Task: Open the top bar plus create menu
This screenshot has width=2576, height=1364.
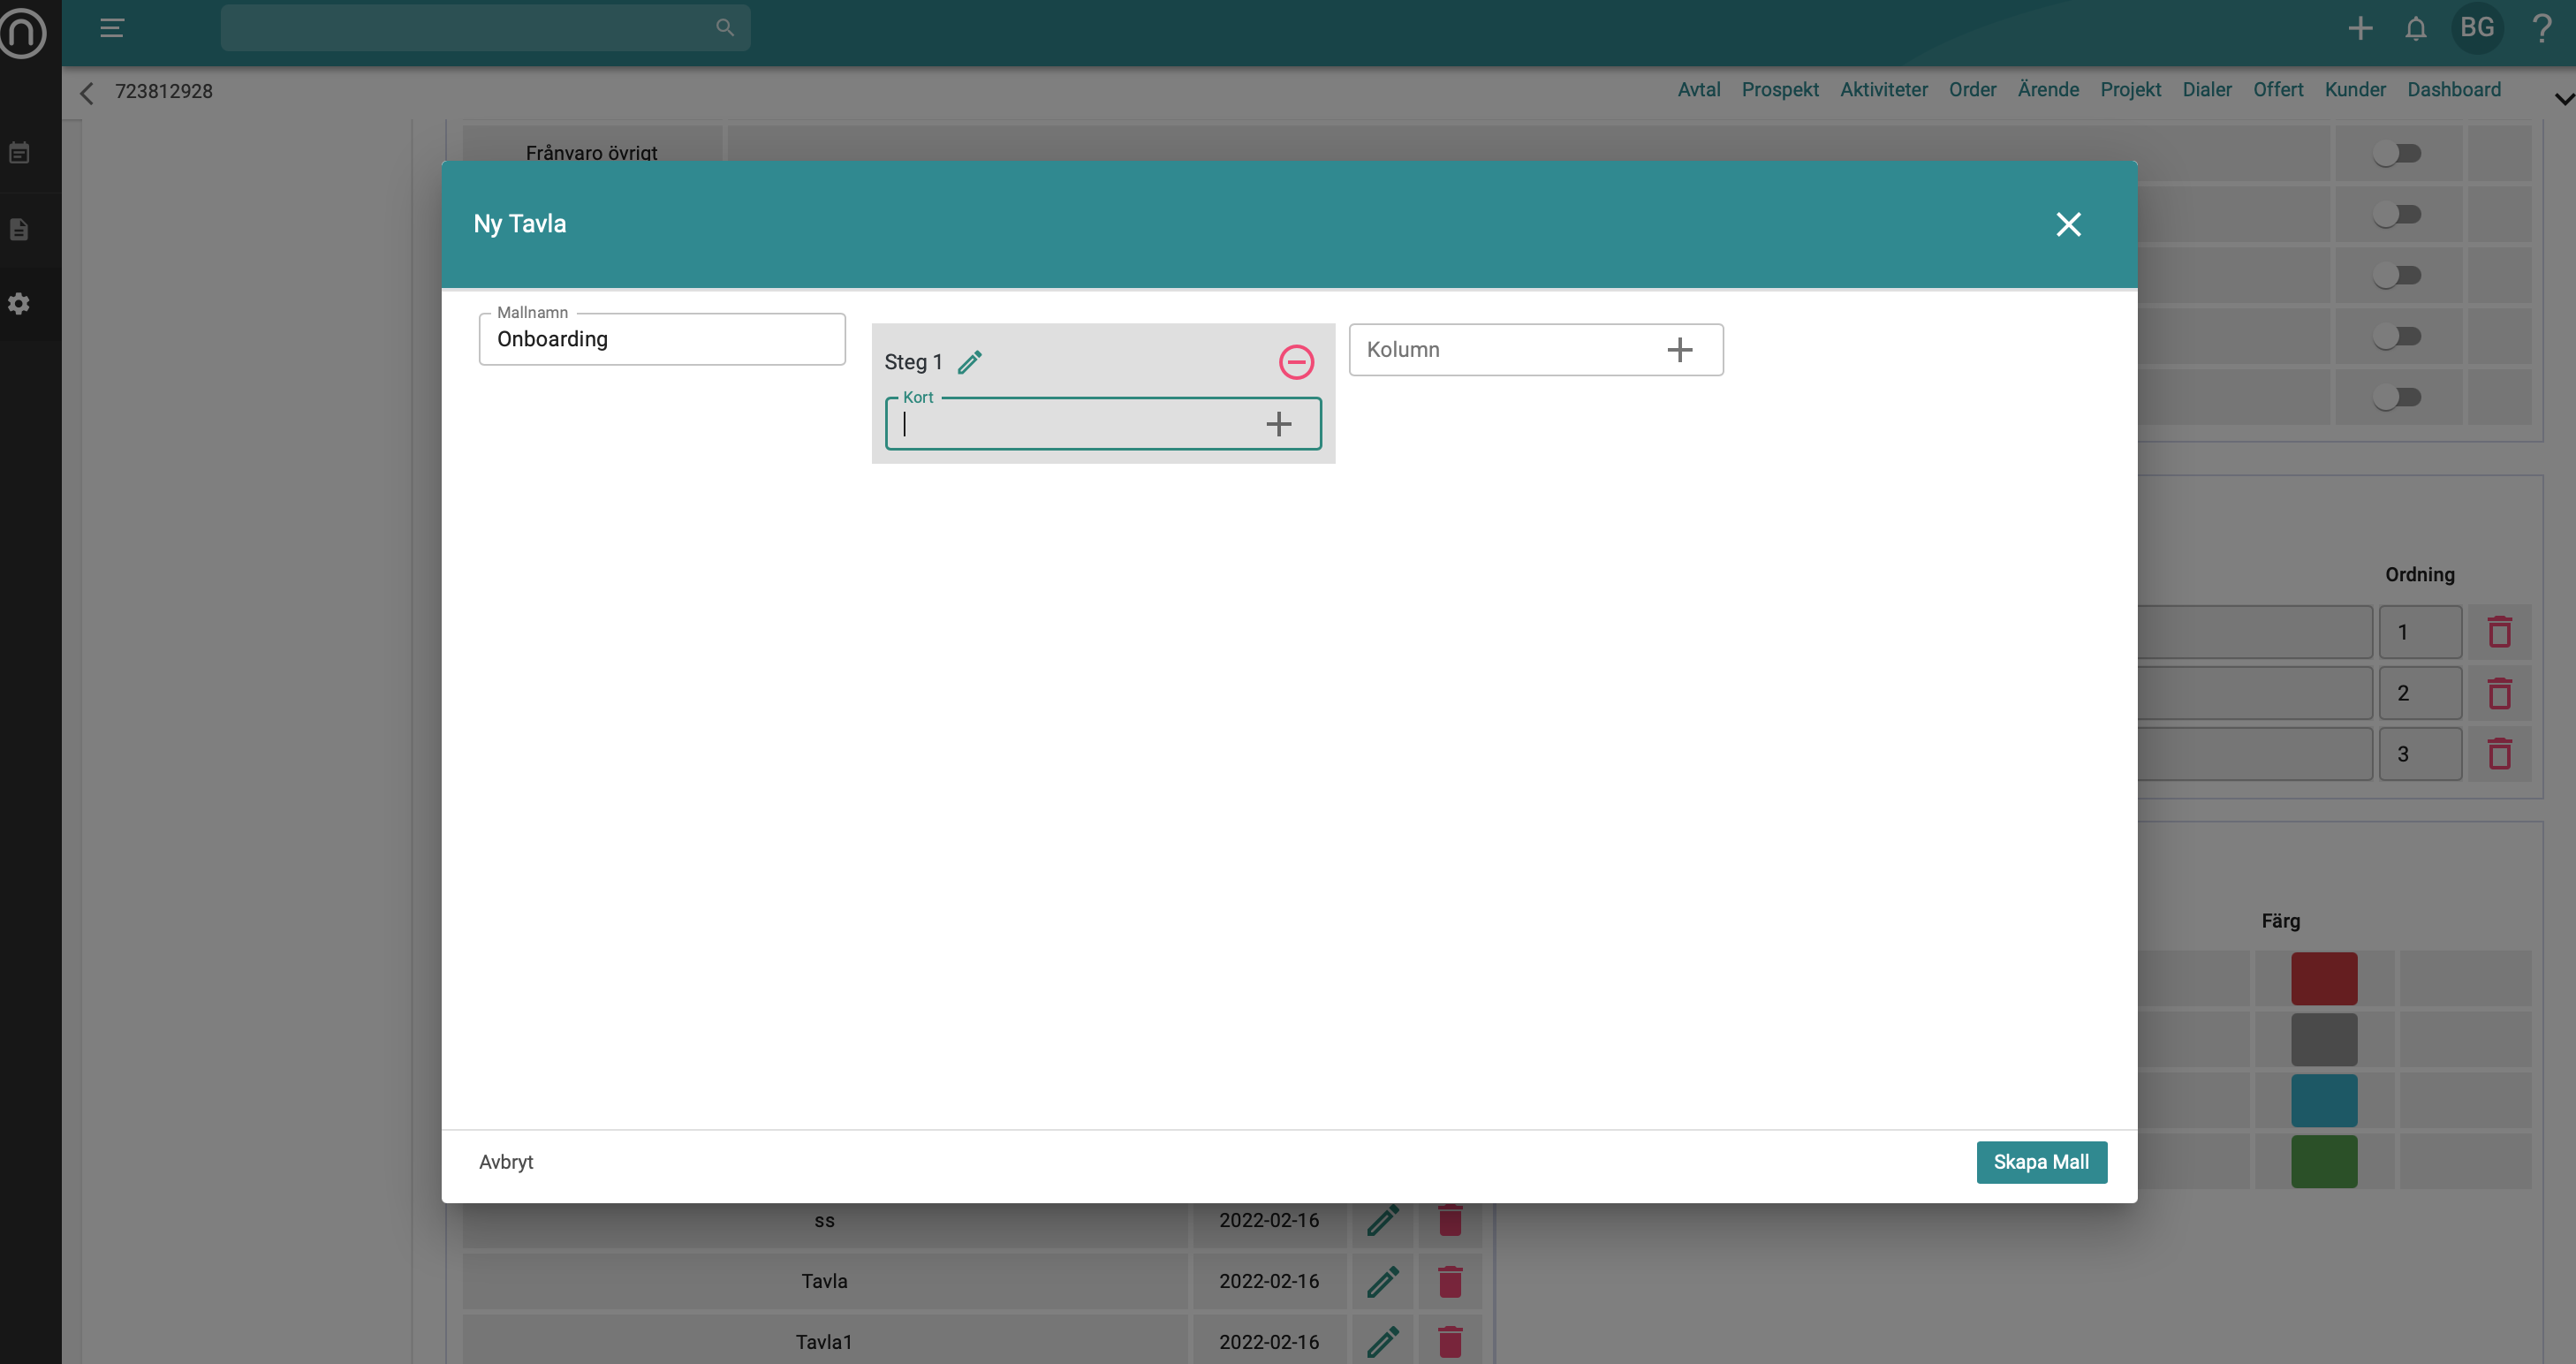Action: (x=2360, y=28)
